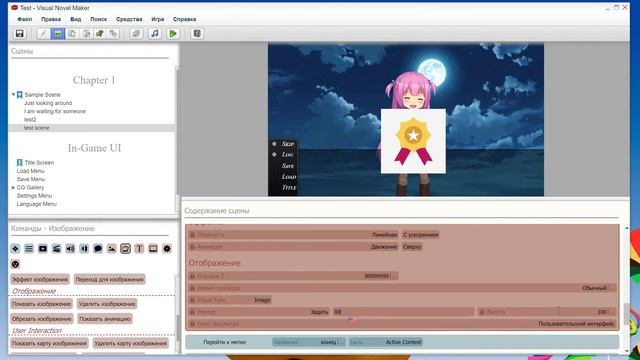Select the gear command category icon
The image size is (640, 360).
pyautogui.click(x=167, y=249)
